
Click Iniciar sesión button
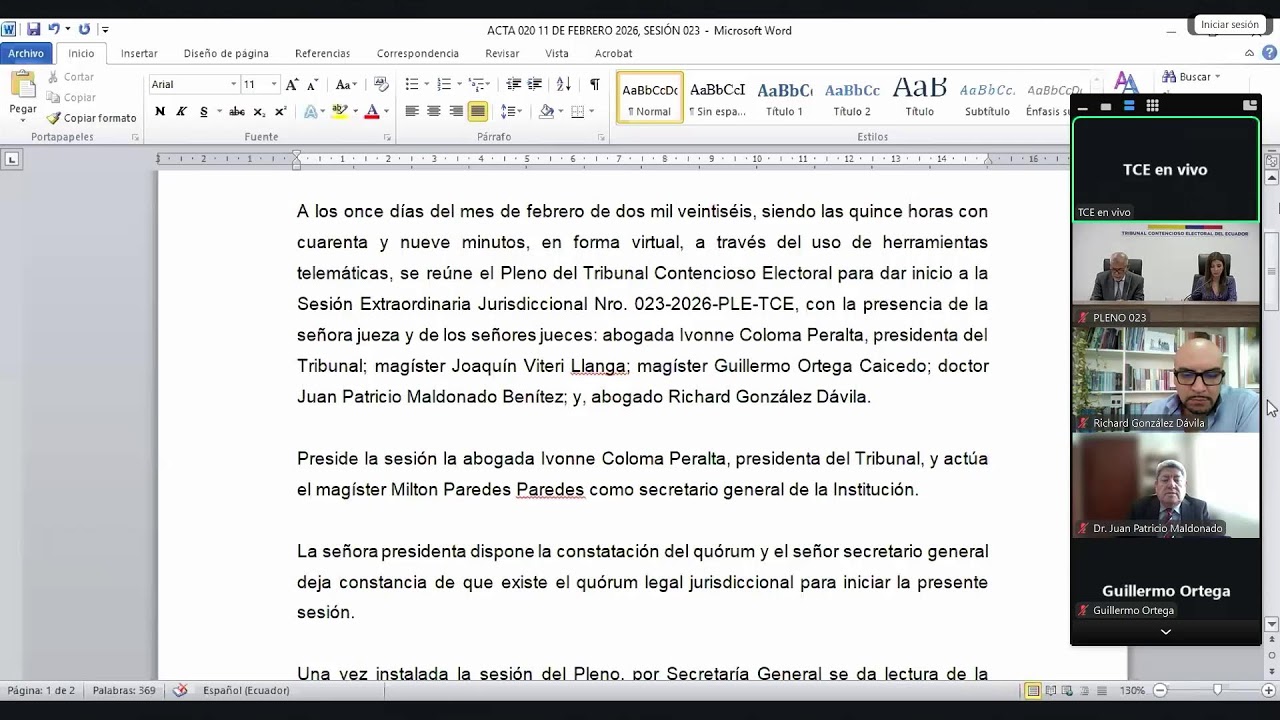[x=1229, y=25]
